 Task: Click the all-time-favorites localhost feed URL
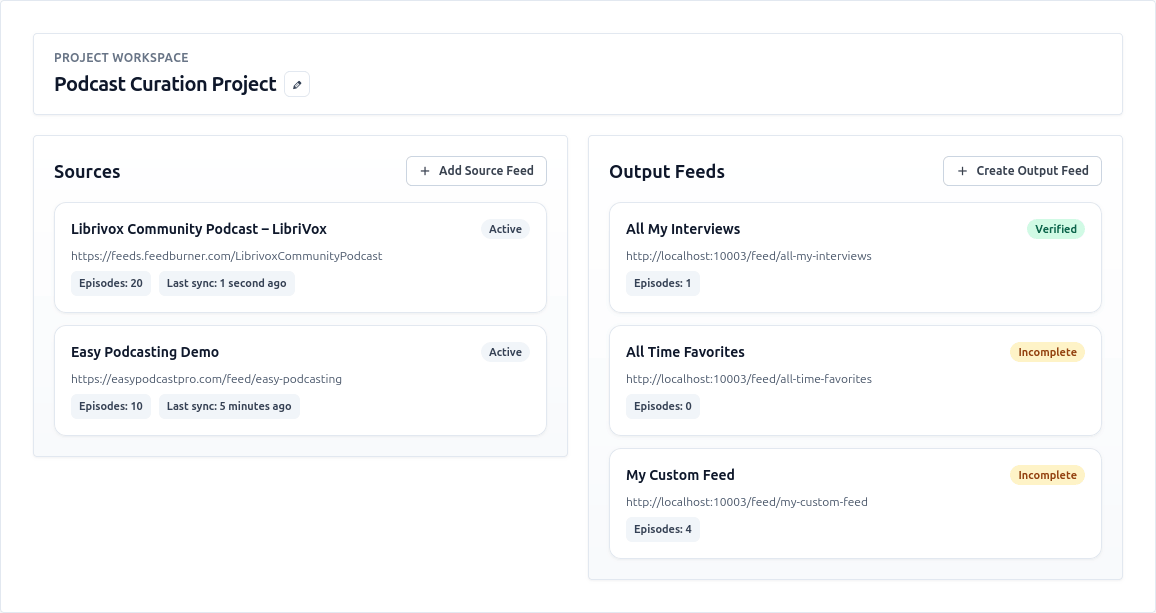[x=748, y=379]
